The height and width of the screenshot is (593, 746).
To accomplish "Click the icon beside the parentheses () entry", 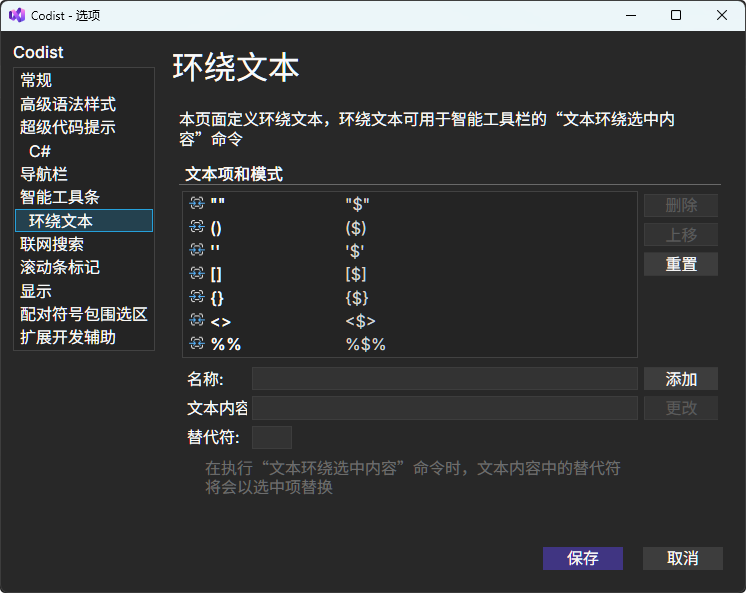I will point(197,227).
